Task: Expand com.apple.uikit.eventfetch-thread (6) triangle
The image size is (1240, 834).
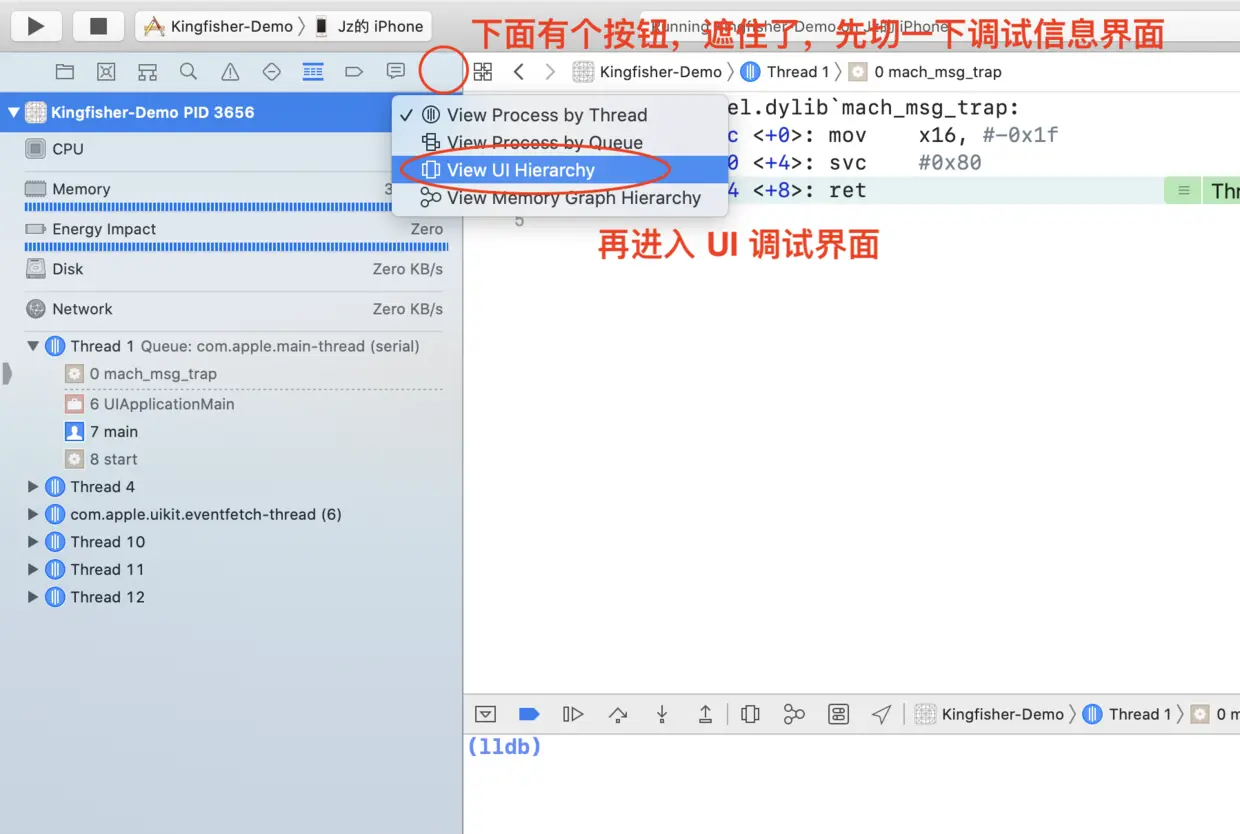Action: 33,514
